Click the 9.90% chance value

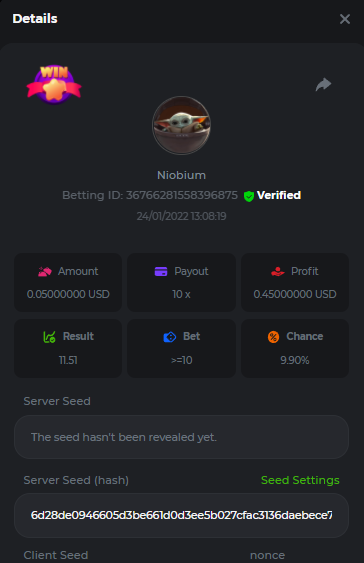click(295, 360)
